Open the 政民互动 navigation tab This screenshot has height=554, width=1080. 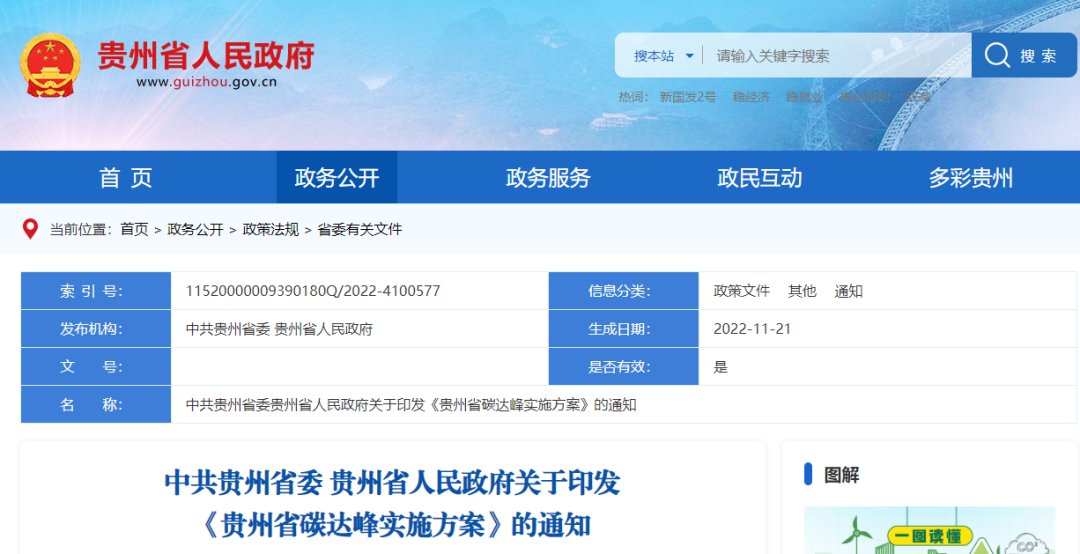coord(759,178)
